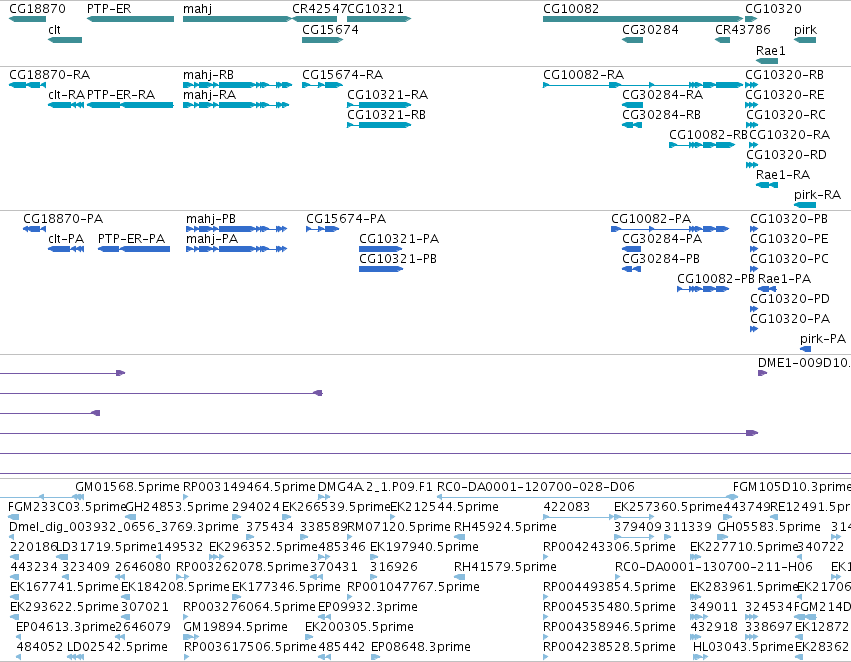The image size is (851, 662).
Task: Select protein mahj-PB
Action: 211,219
